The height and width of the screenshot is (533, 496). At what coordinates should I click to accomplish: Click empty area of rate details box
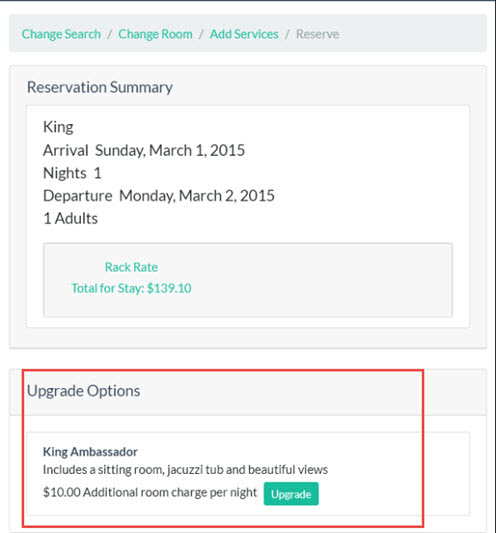click(x=323, y=280)
